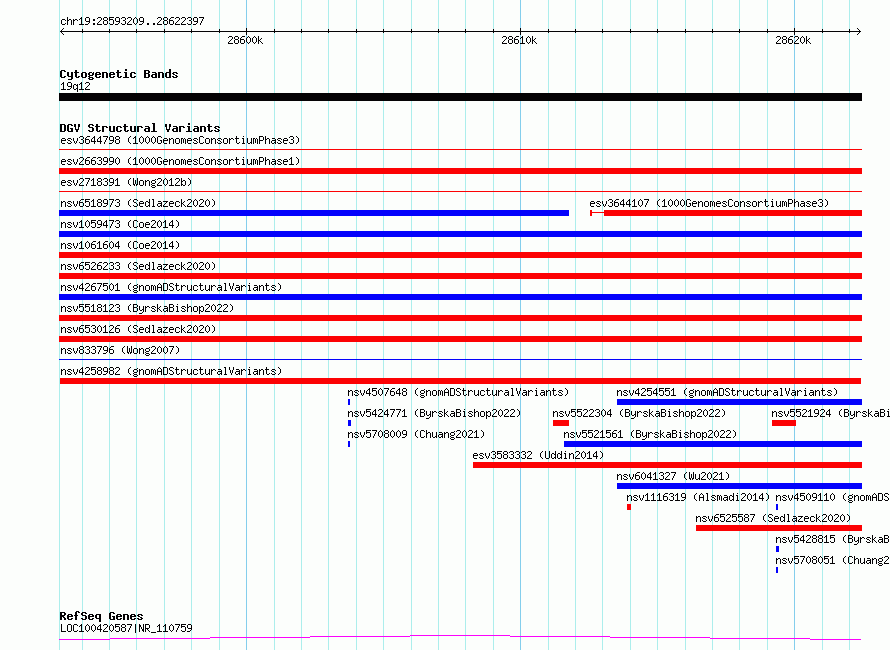Click the nsv6518973 (Sedlazeck2020) label

[138, 203]
